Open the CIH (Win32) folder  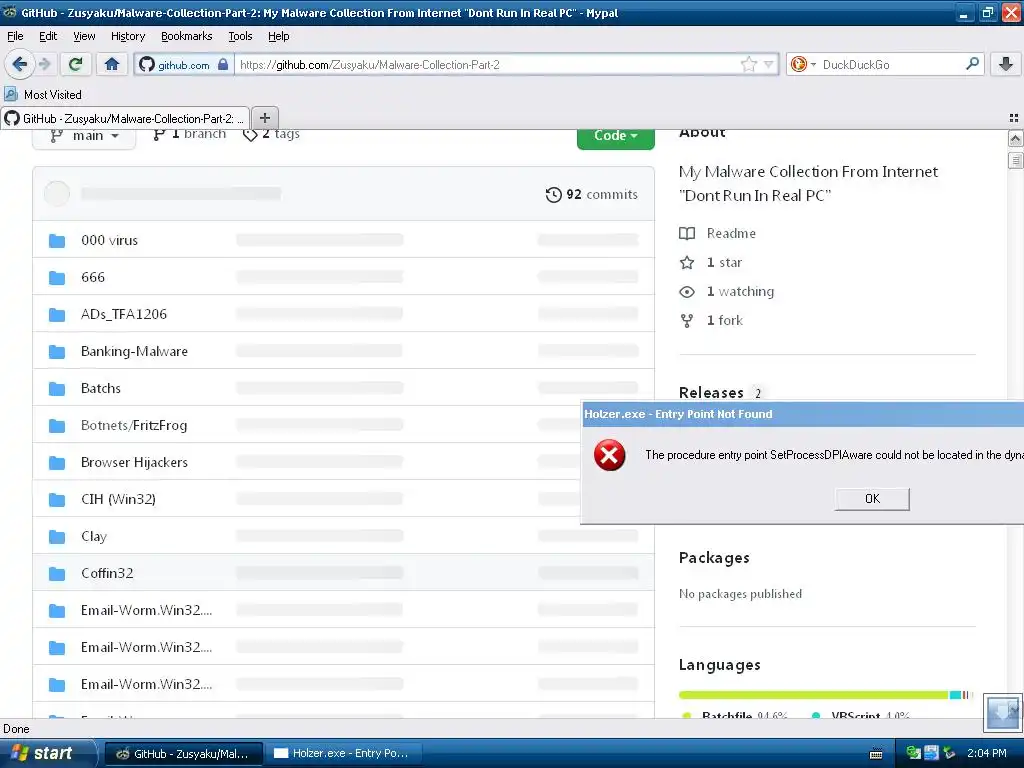point(118,500)
